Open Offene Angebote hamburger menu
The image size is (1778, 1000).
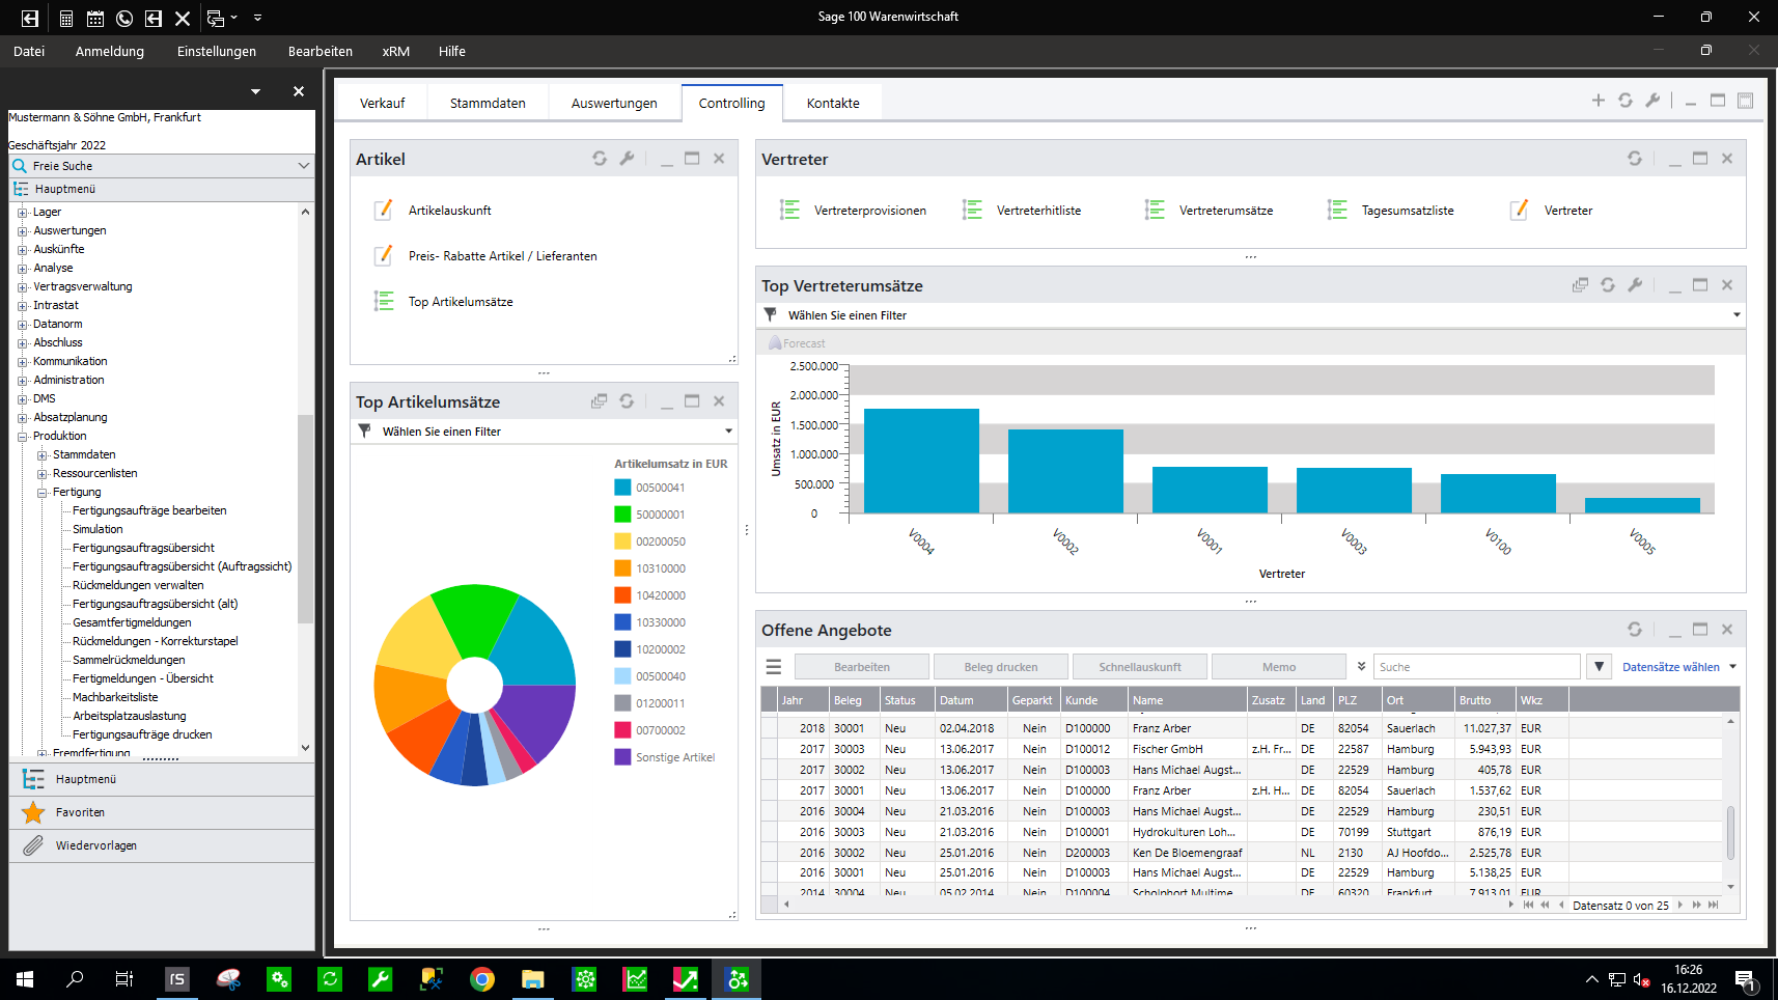(773, 667)
